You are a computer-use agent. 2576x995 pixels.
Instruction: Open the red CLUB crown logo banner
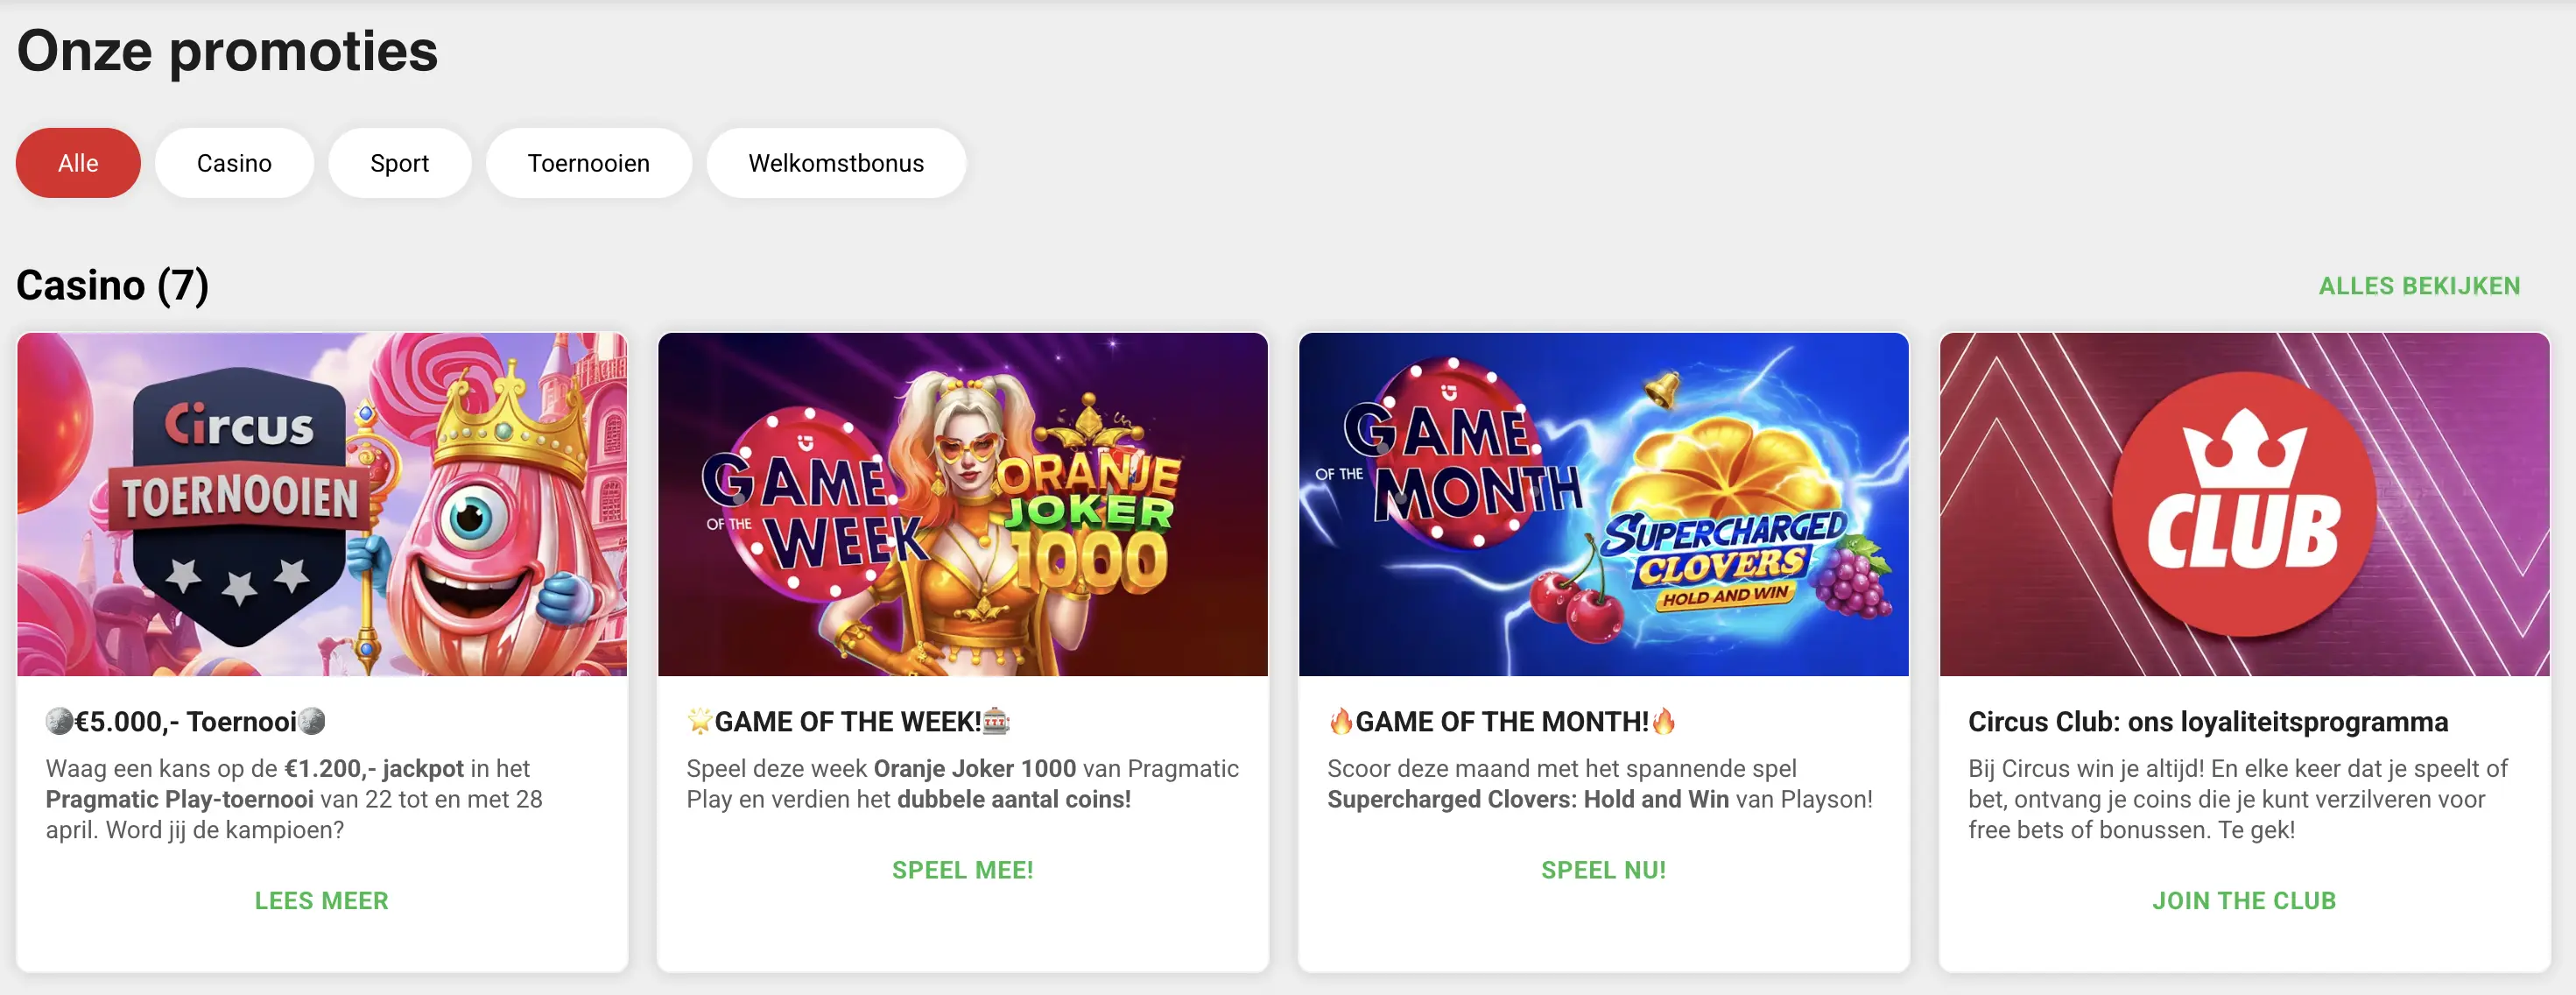(x=2243, y=505)
